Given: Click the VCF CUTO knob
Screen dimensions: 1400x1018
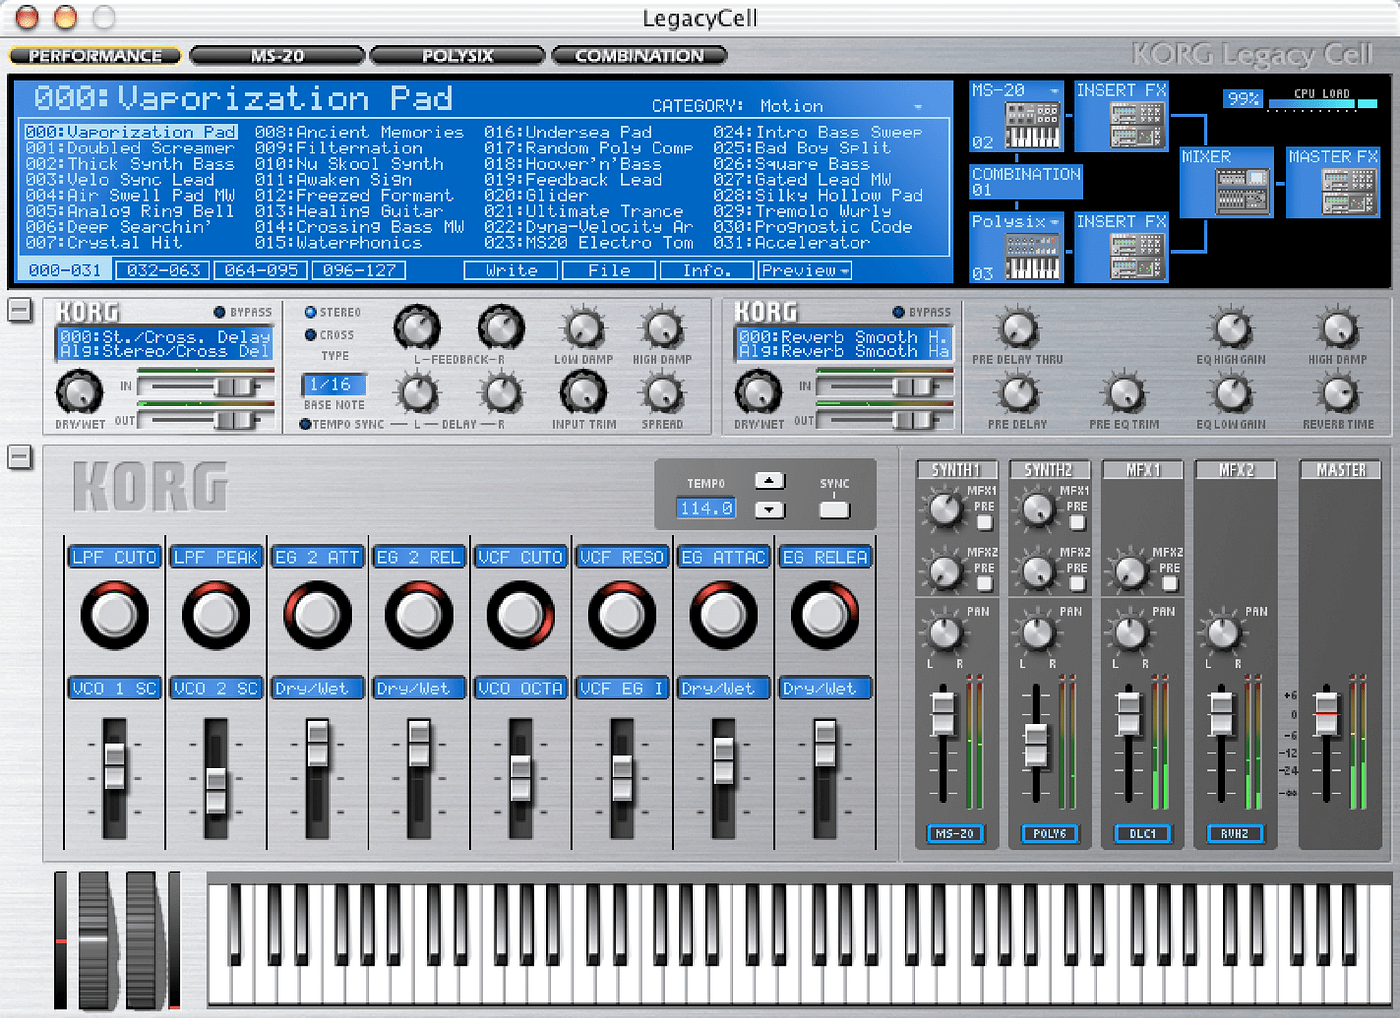Looking at the screenshot, I should (x=520, y=615).
